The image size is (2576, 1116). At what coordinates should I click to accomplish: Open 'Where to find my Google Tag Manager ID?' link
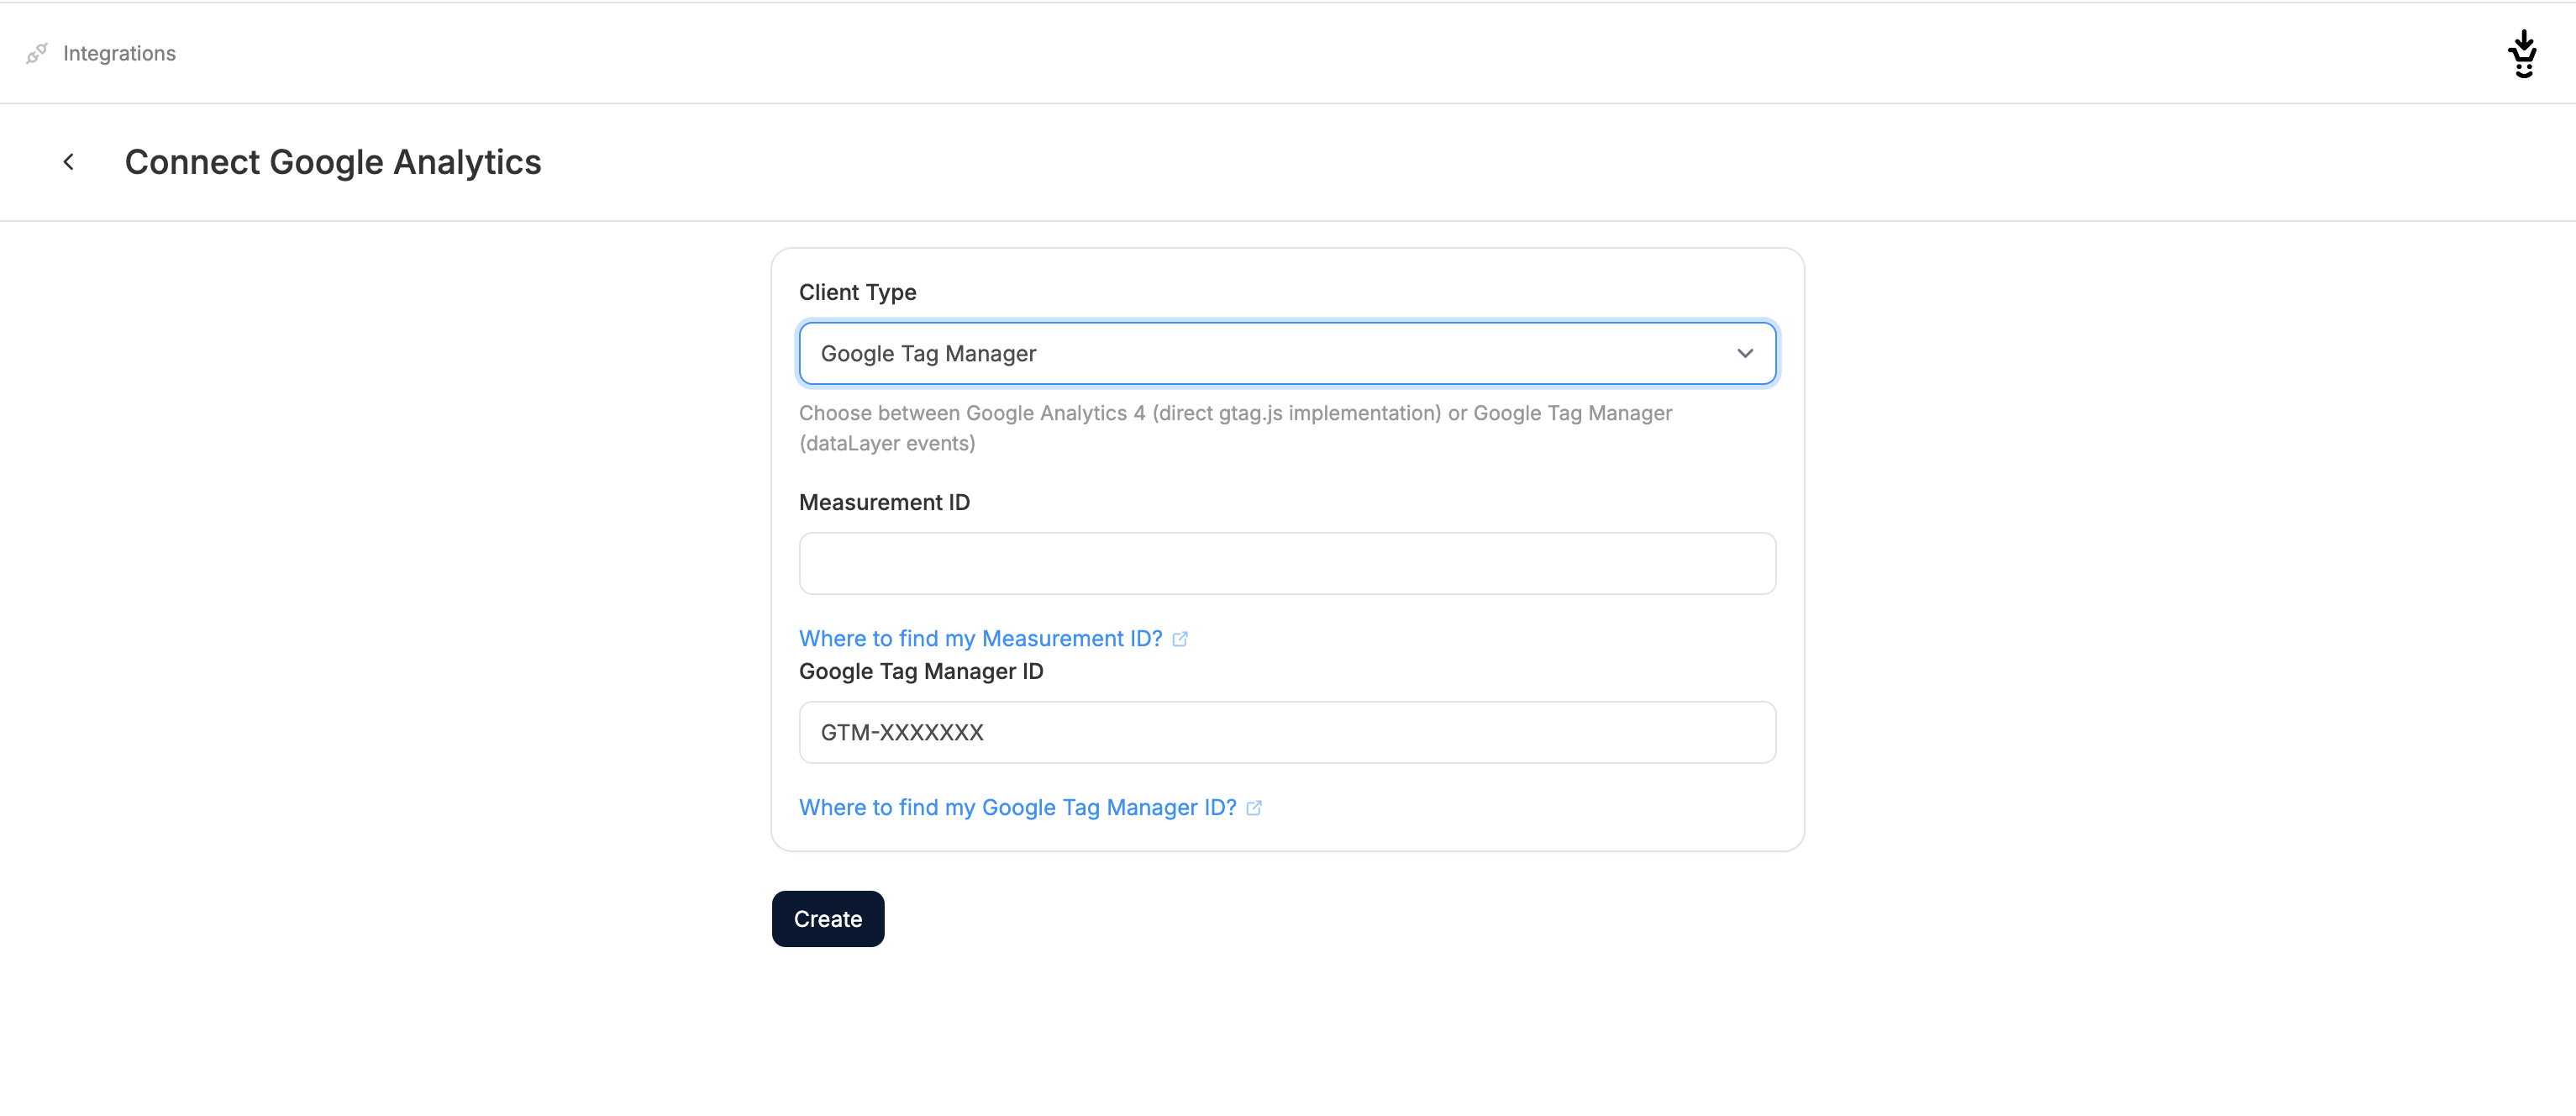click(1017, 807)
